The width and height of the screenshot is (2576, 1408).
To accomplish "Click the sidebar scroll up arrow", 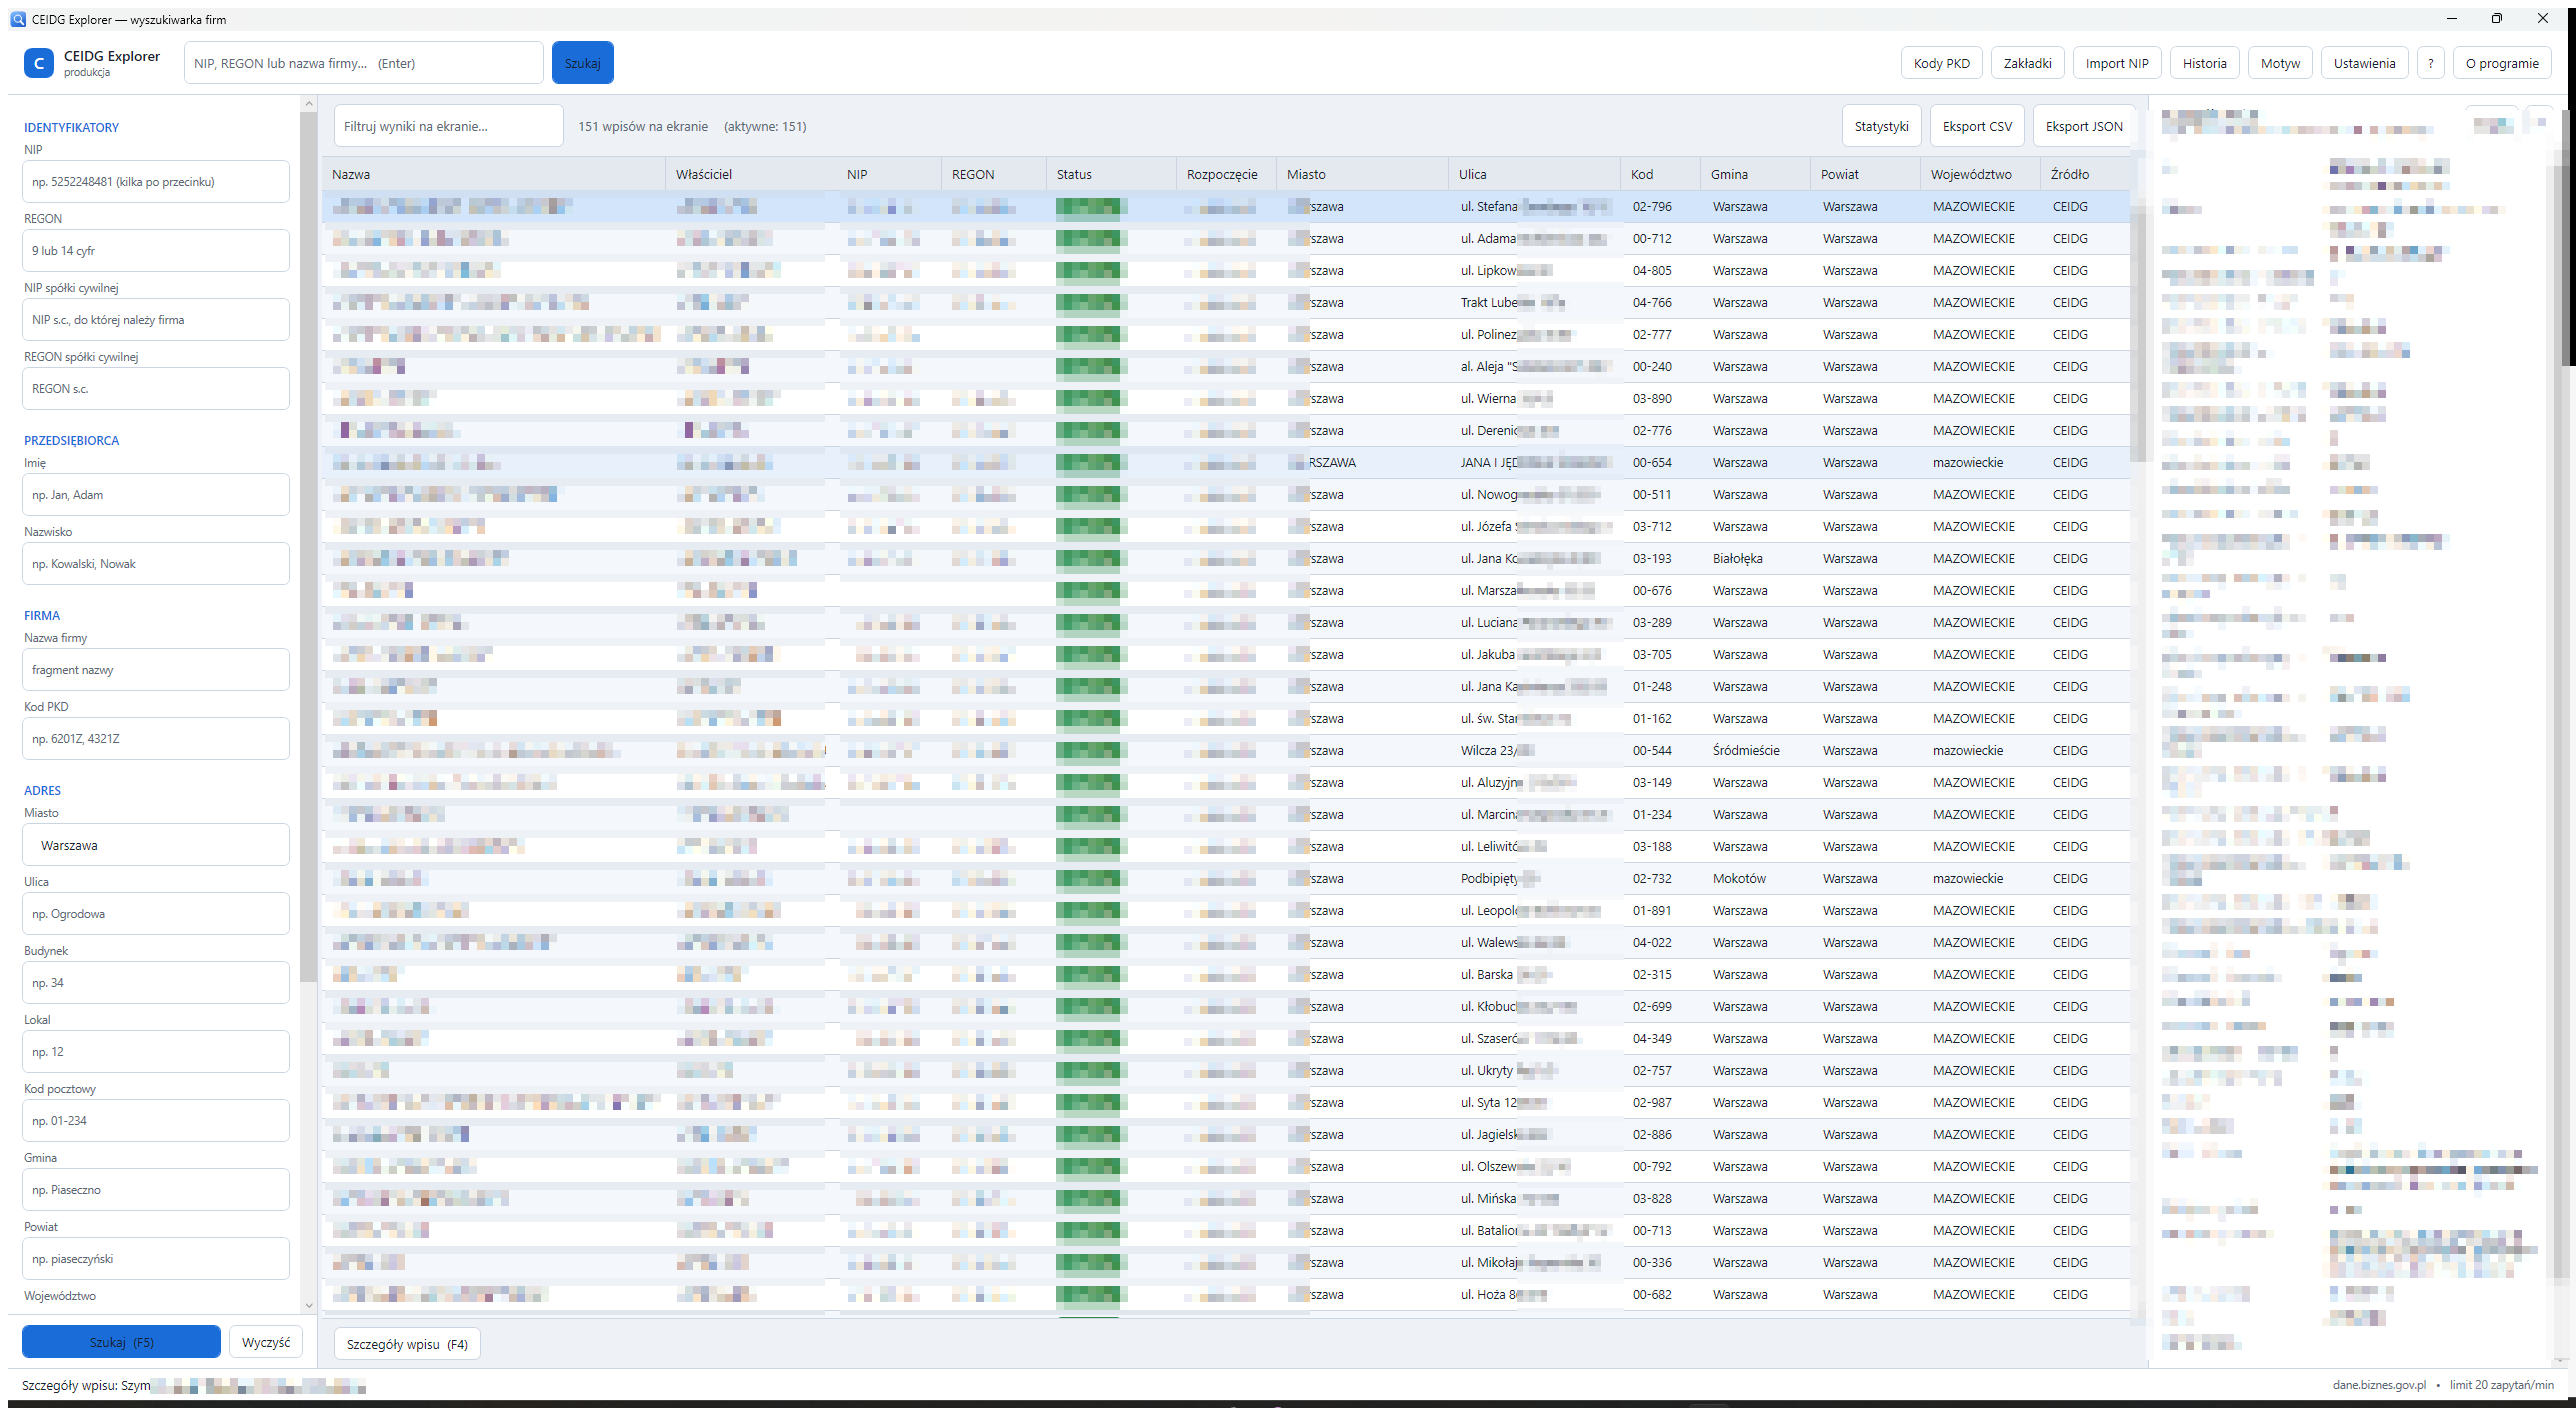I will [x=308, y=103].
